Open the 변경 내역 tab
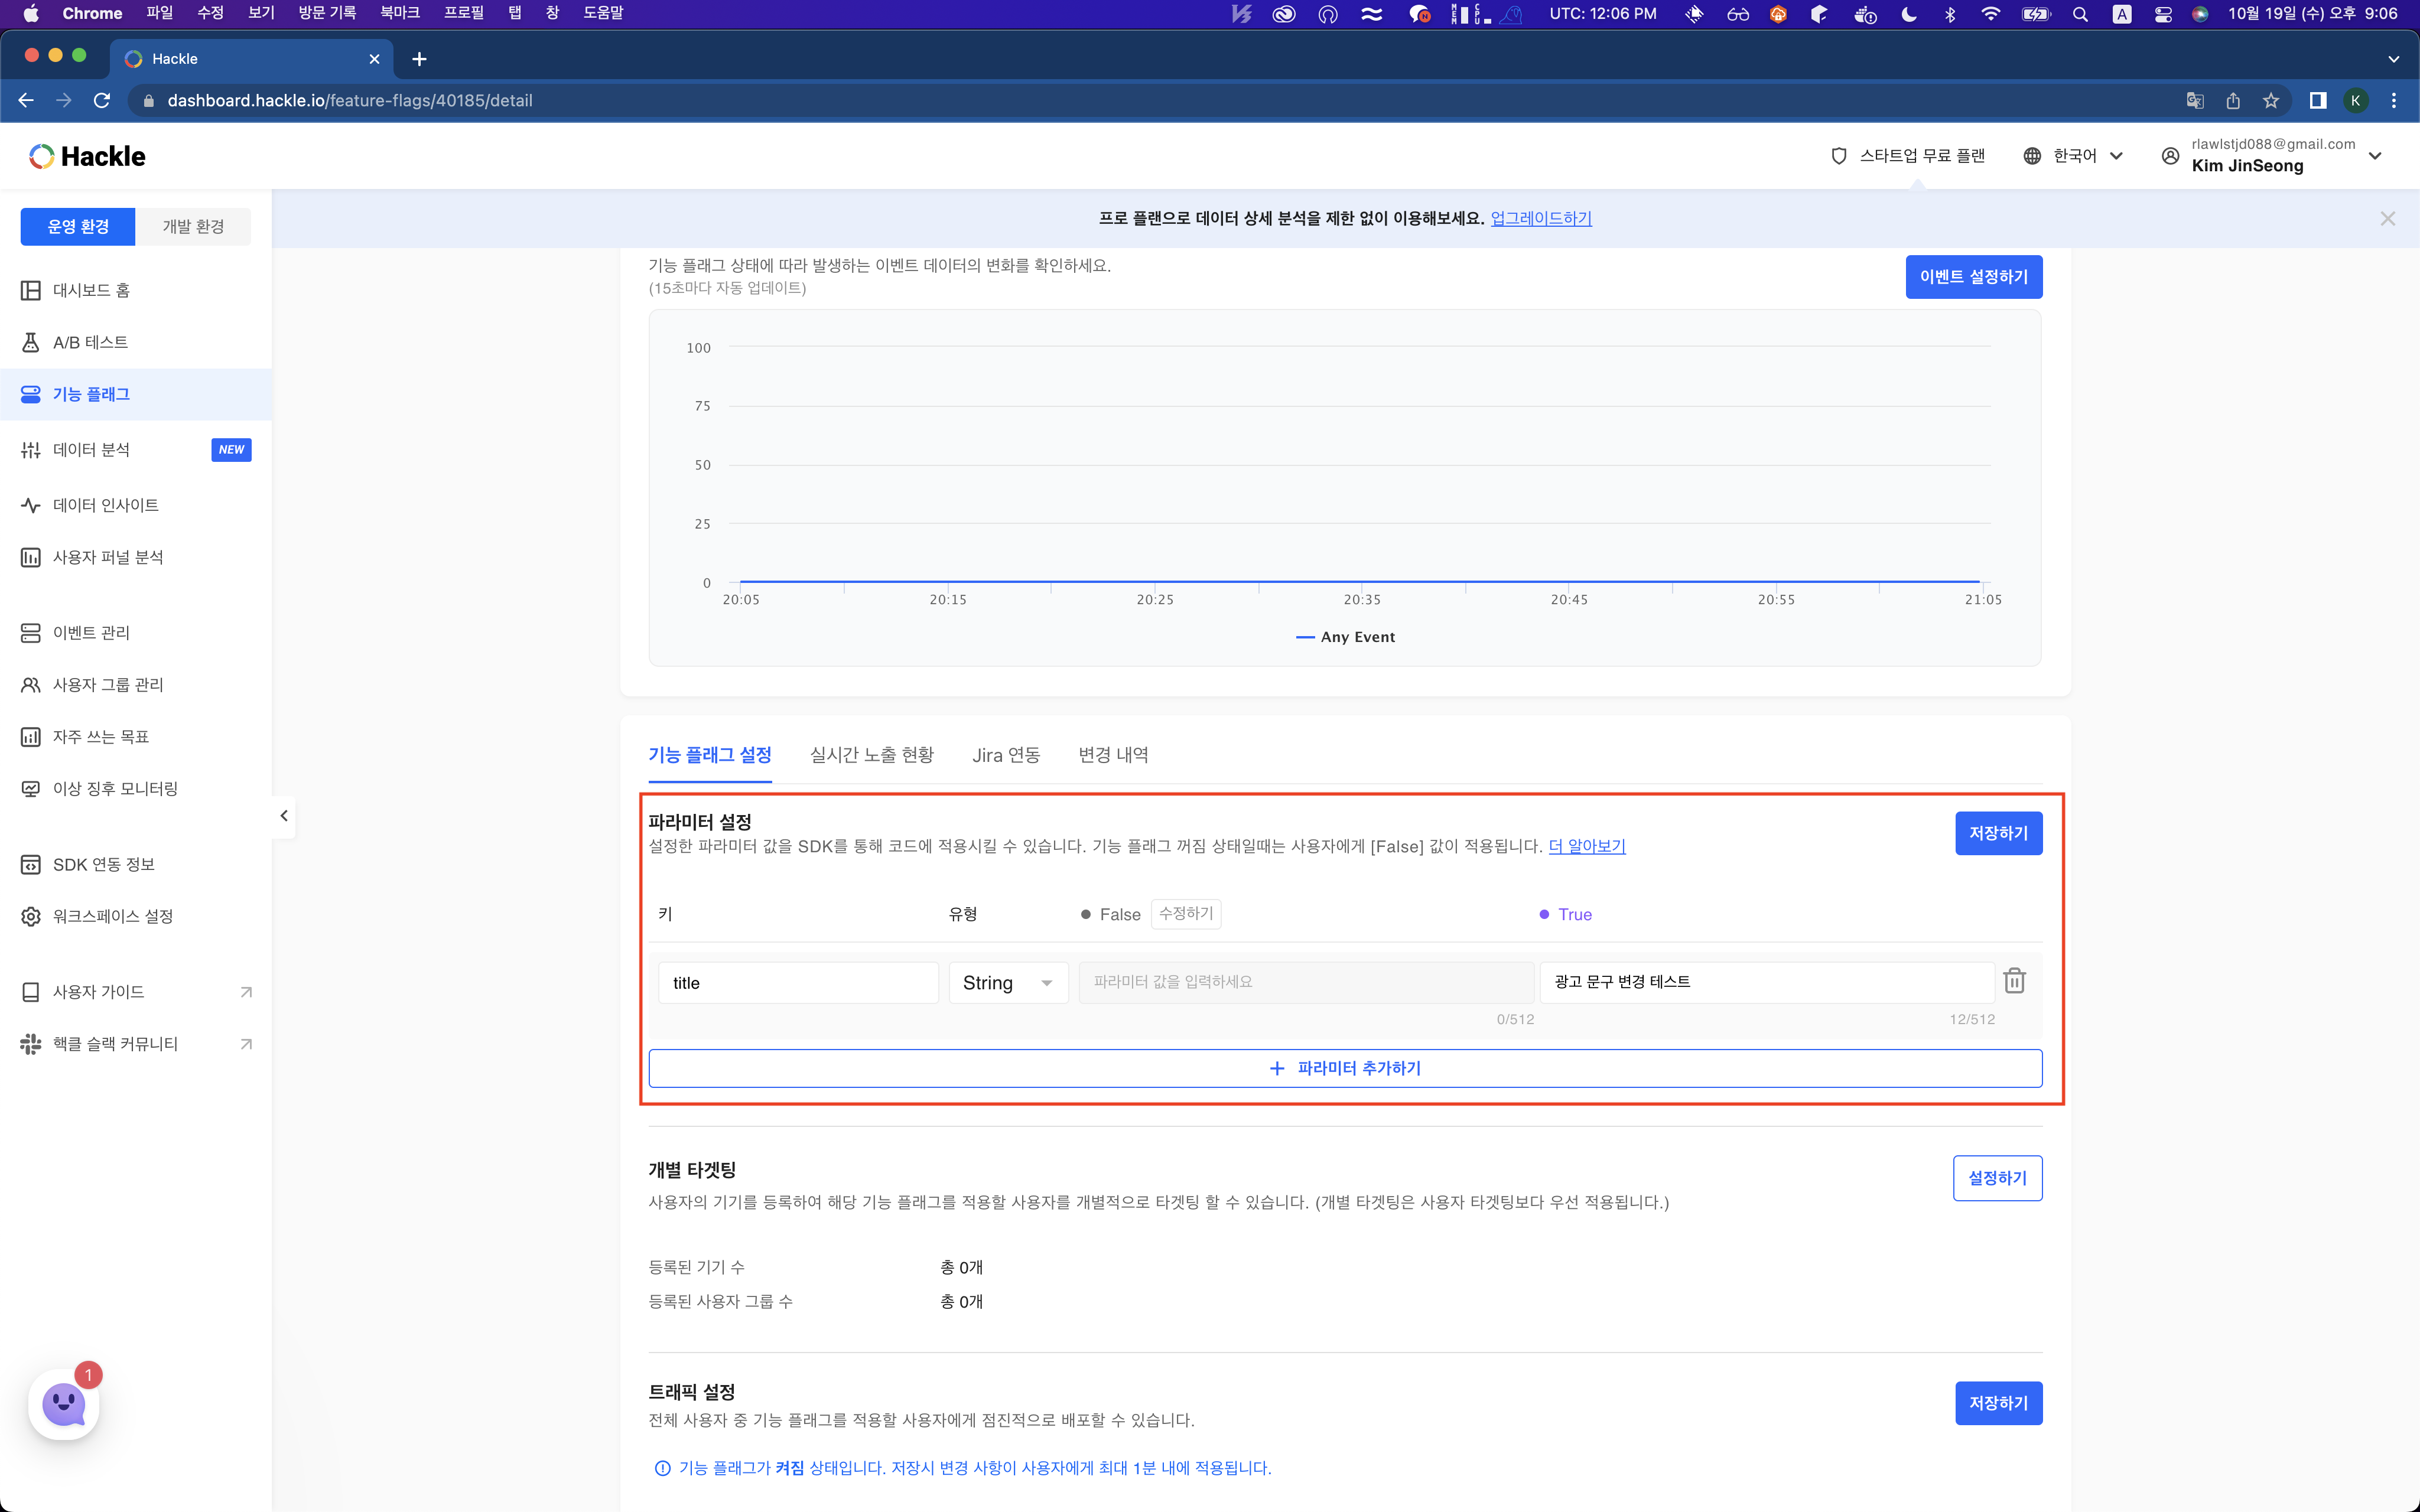The image size is (2420, 1512). click(1113, 755)
